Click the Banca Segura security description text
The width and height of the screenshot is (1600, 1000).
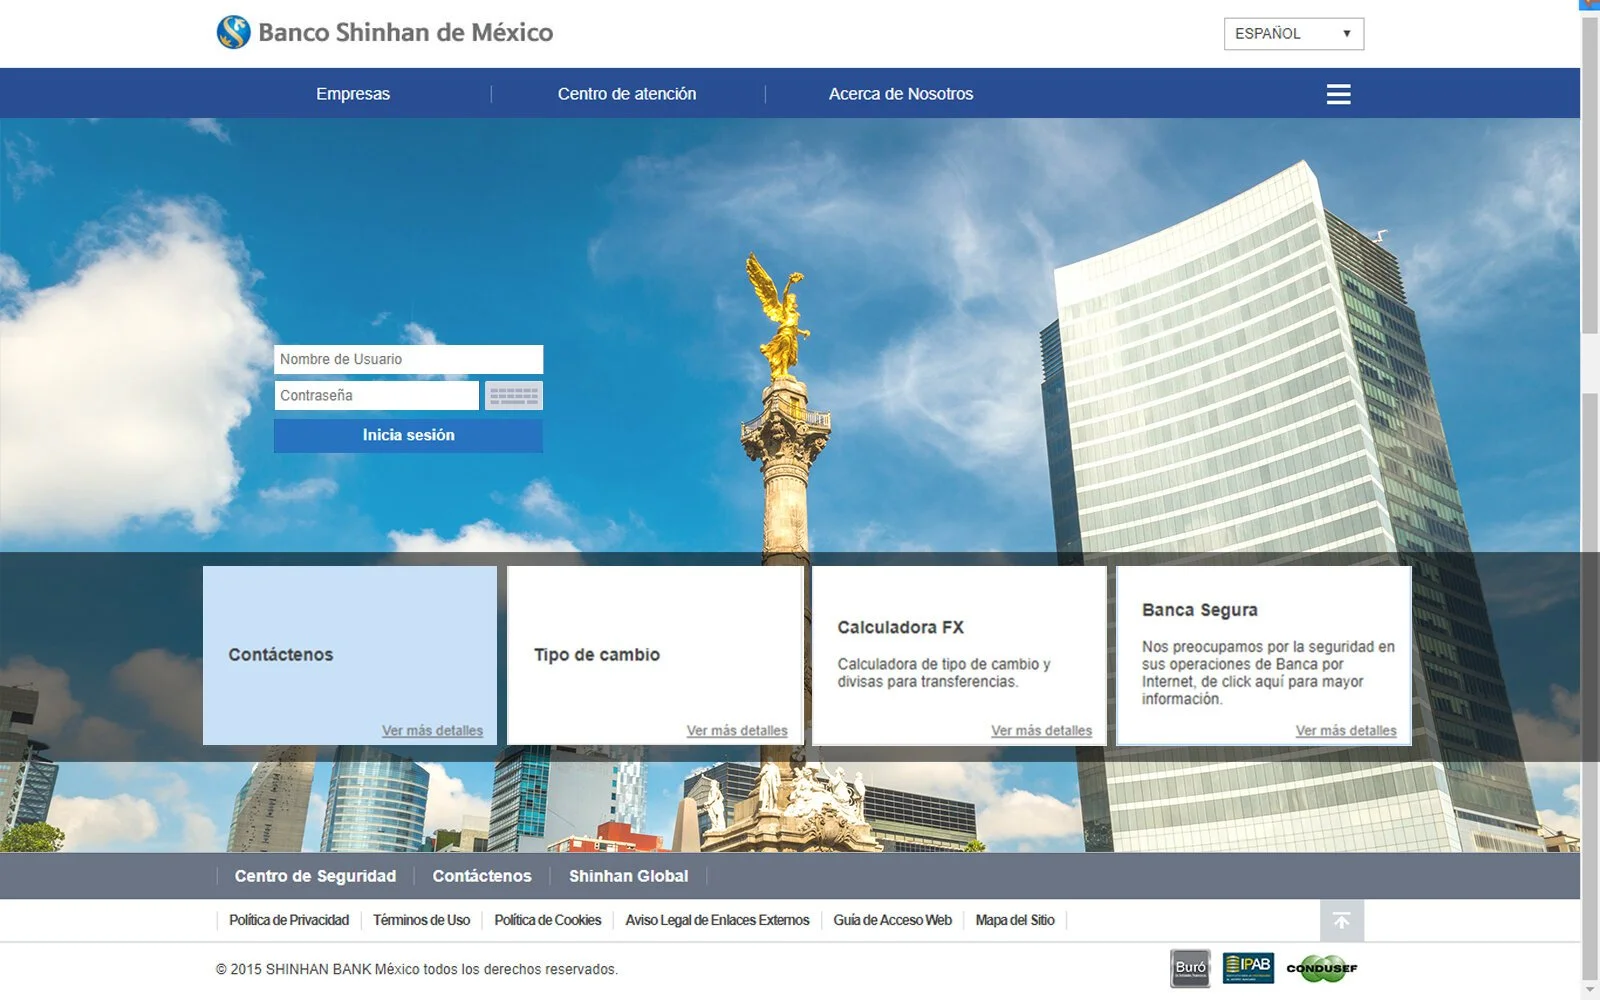pyautogui.click(x=1268, y=673)
